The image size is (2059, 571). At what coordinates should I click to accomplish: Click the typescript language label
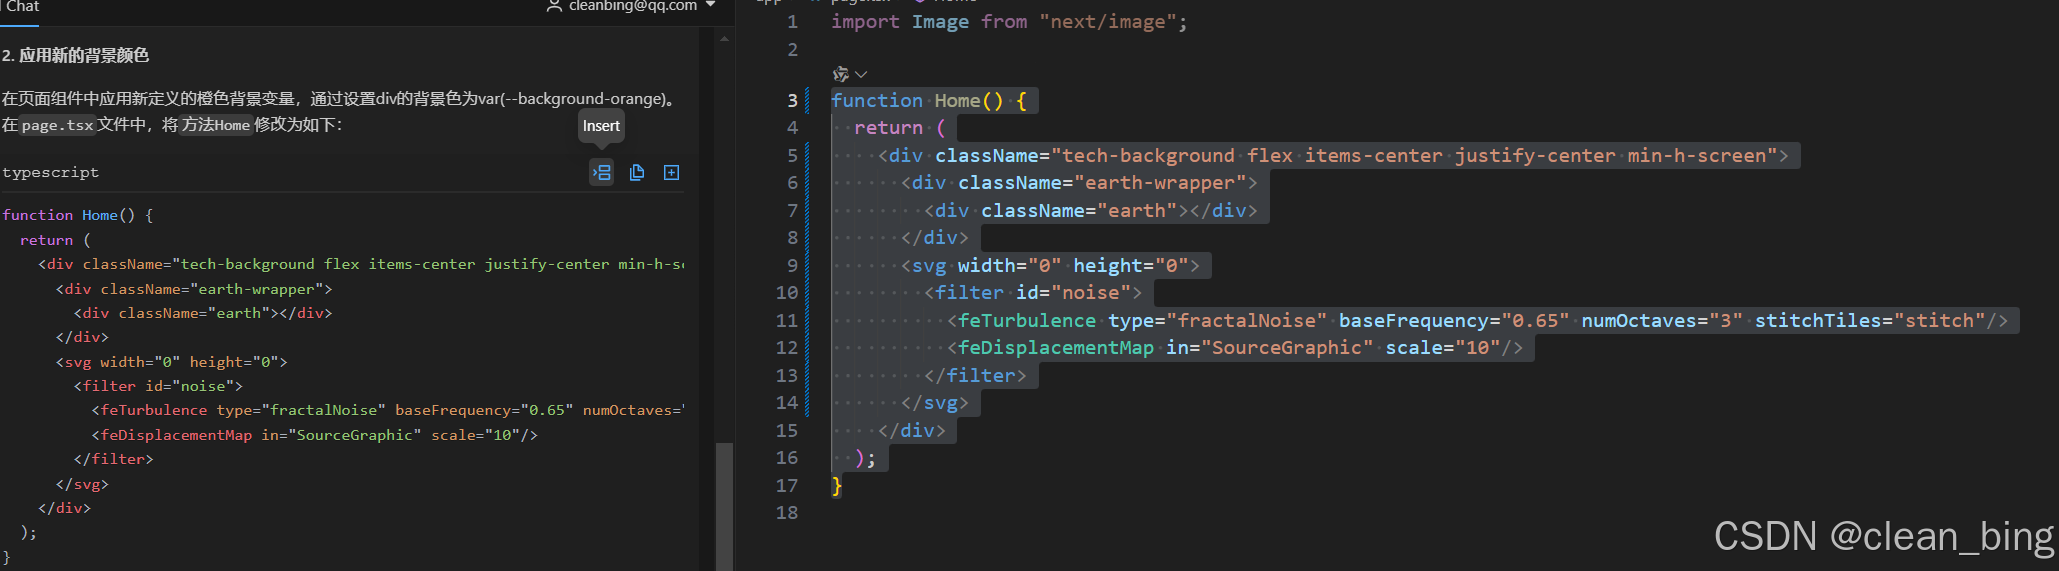pyautogui.click(x=51, y=173)
